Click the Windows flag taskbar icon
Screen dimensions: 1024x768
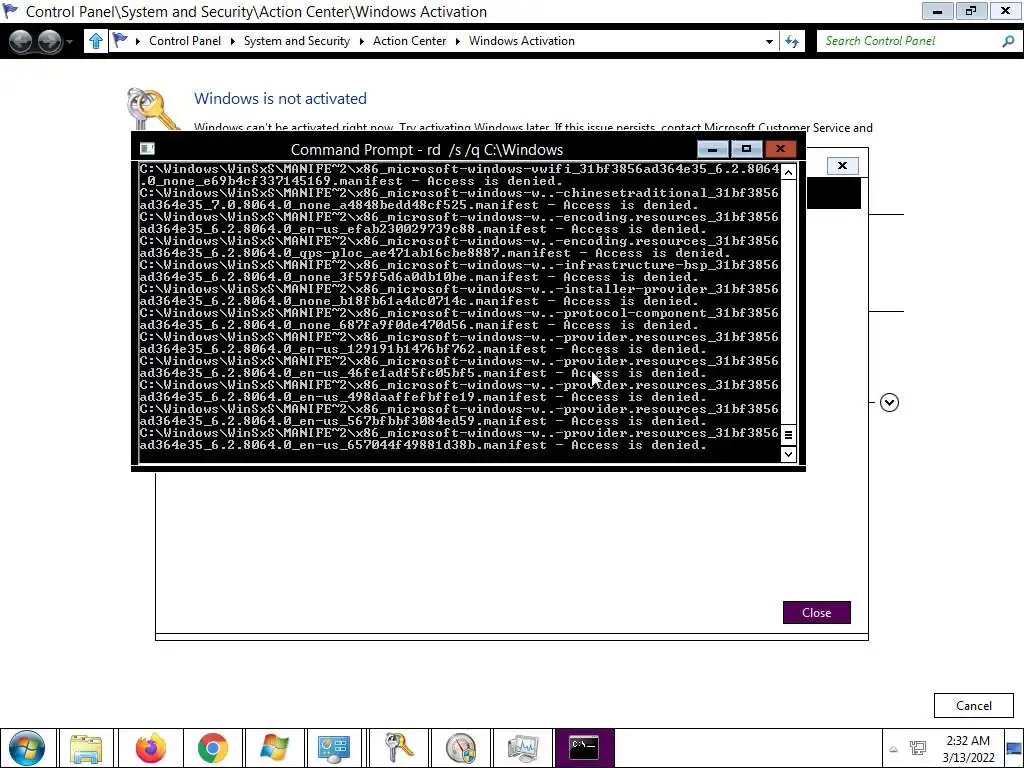coord(274,748)
